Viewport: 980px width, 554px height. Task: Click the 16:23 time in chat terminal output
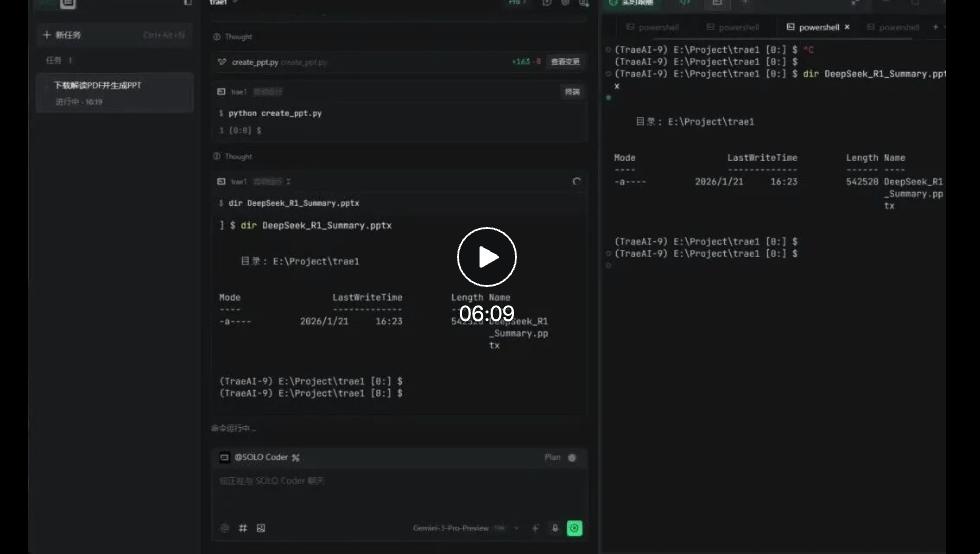tap(389, 321)
